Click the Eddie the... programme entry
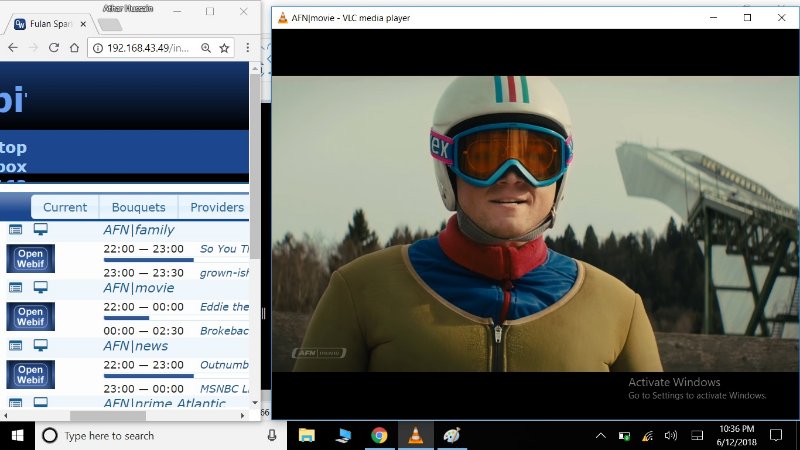The width and height of the screenshot is (800, 450). [x=224, y=307]
